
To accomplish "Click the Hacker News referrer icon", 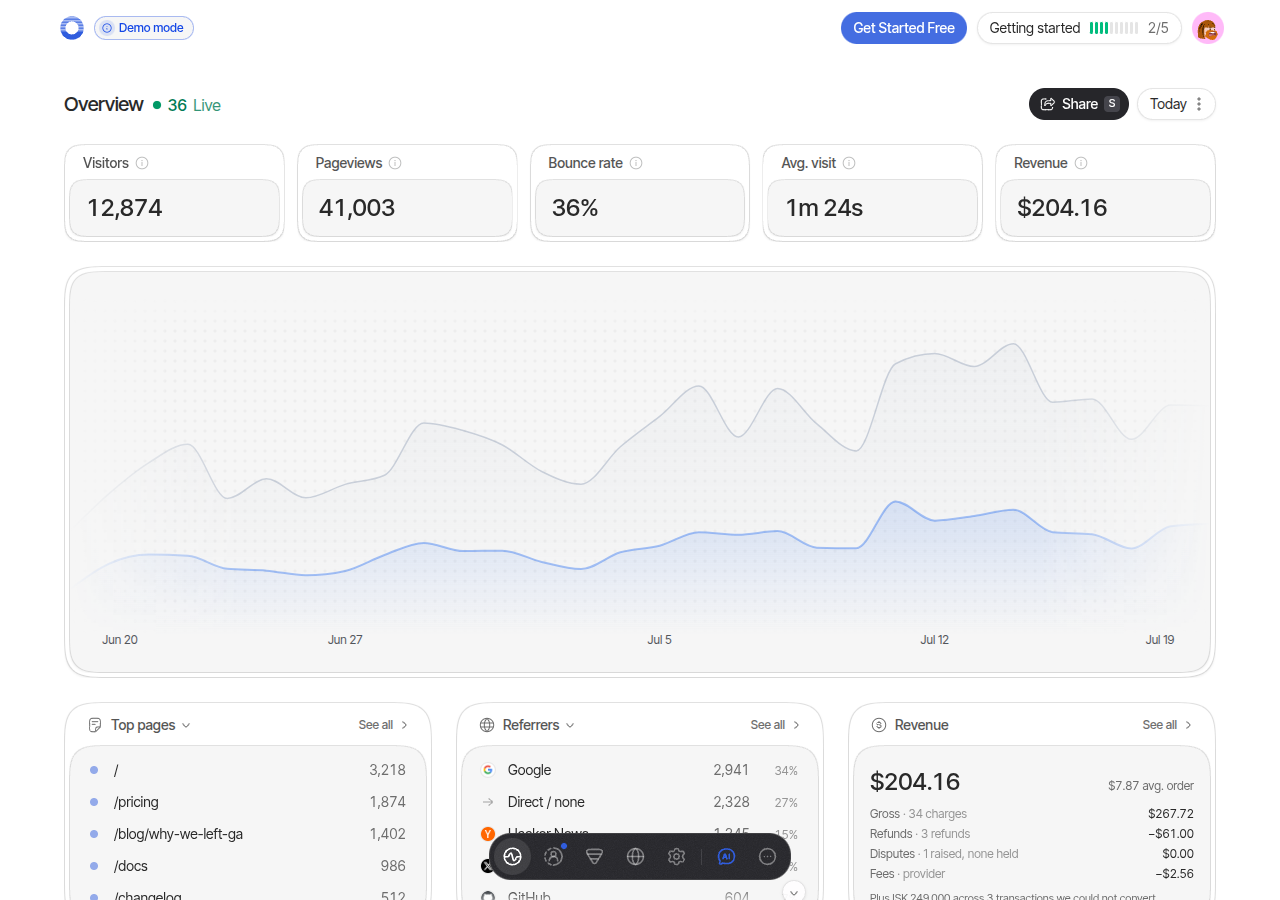I will click(488, 834).
